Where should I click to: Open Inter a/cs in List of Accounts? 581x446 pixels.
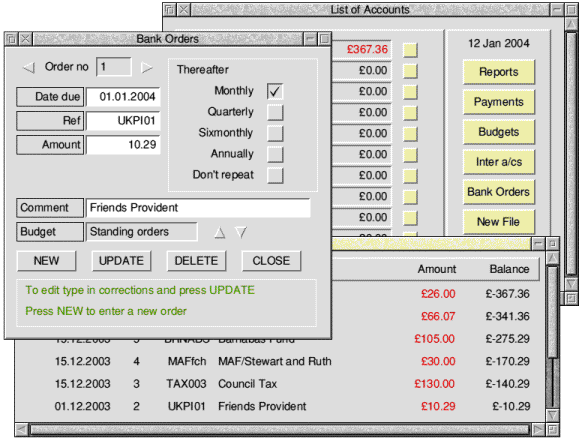click(x=499, y=162)
